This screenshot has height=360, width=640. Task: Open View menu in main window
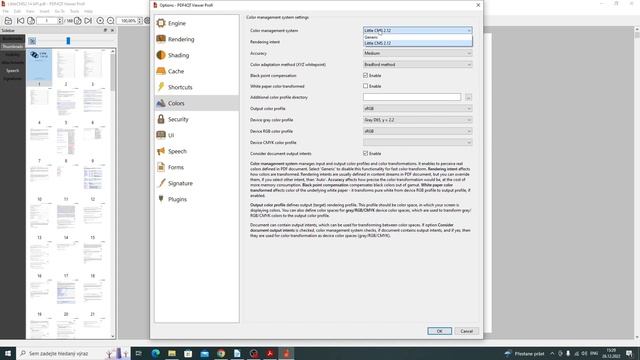coord(30,11)
